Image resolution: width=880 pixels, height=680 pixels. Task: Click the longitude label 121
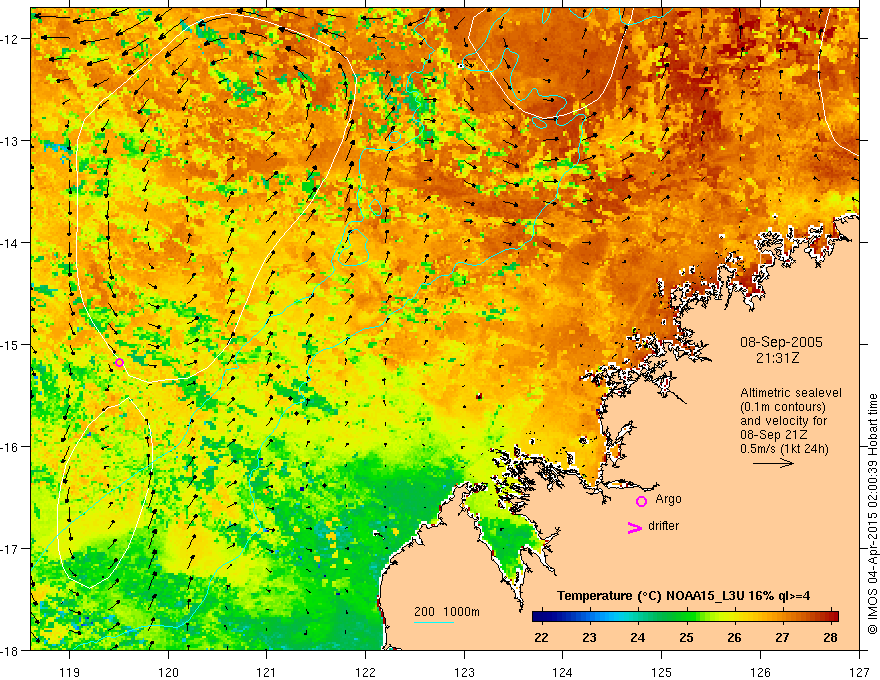click(x=266, y=672)
